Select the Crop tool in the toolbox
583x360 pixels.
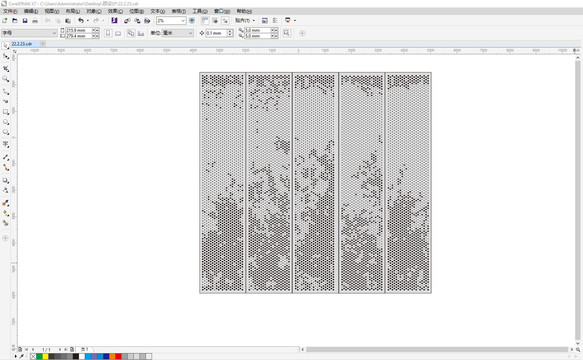6,69
